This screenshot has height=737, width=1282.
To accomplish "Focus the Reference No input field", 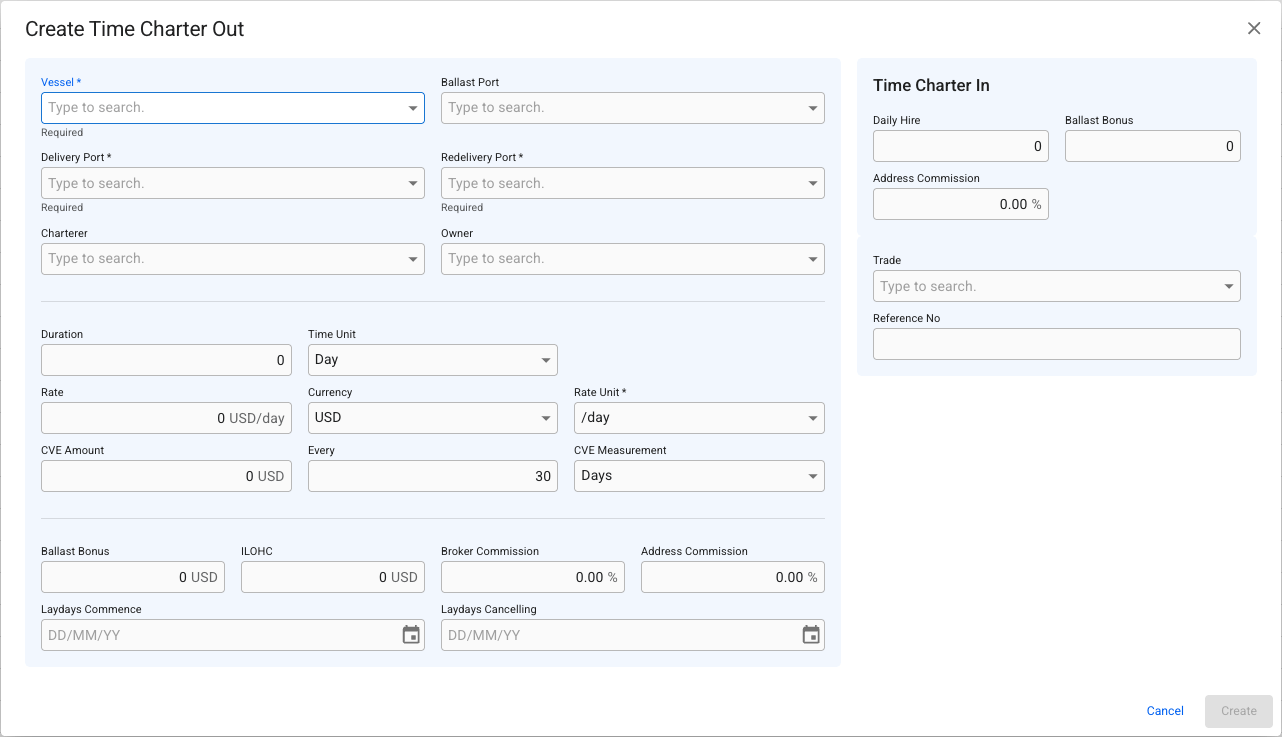I will (x=1057, y=344).
